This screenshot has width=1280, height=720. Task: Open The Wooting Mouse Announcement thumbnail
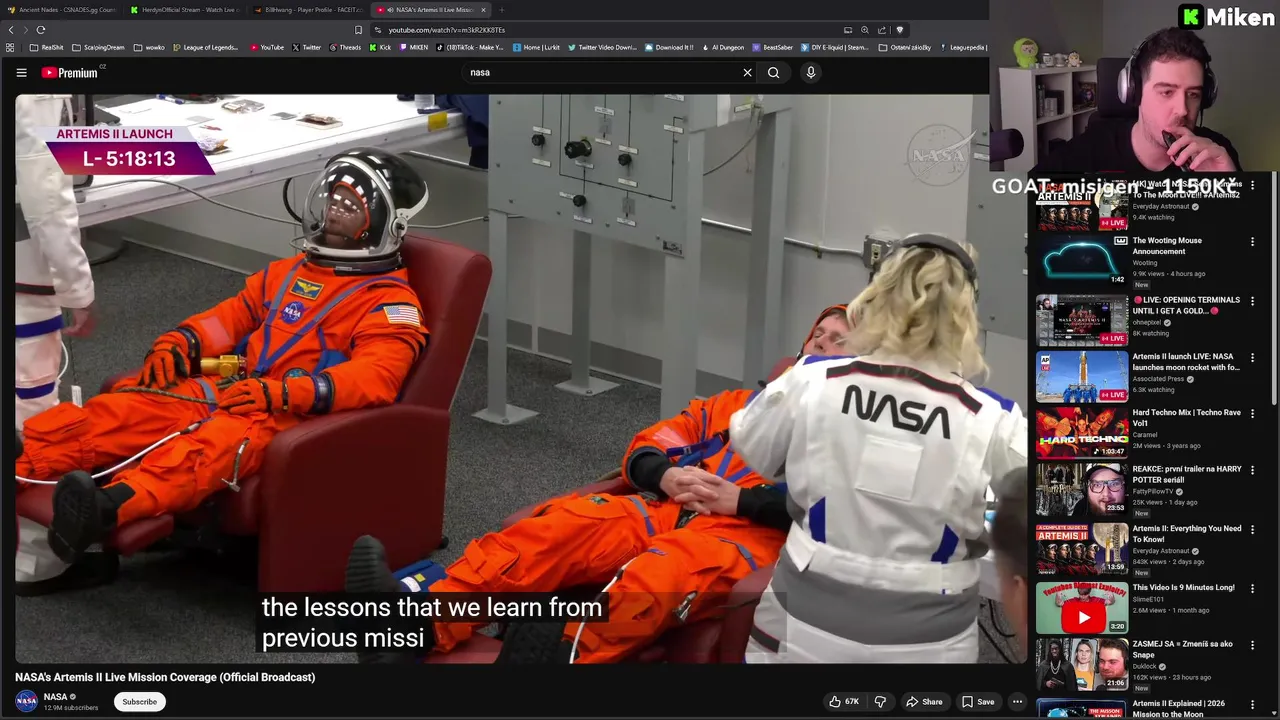pyautogui.click(x=1082, y=261)
